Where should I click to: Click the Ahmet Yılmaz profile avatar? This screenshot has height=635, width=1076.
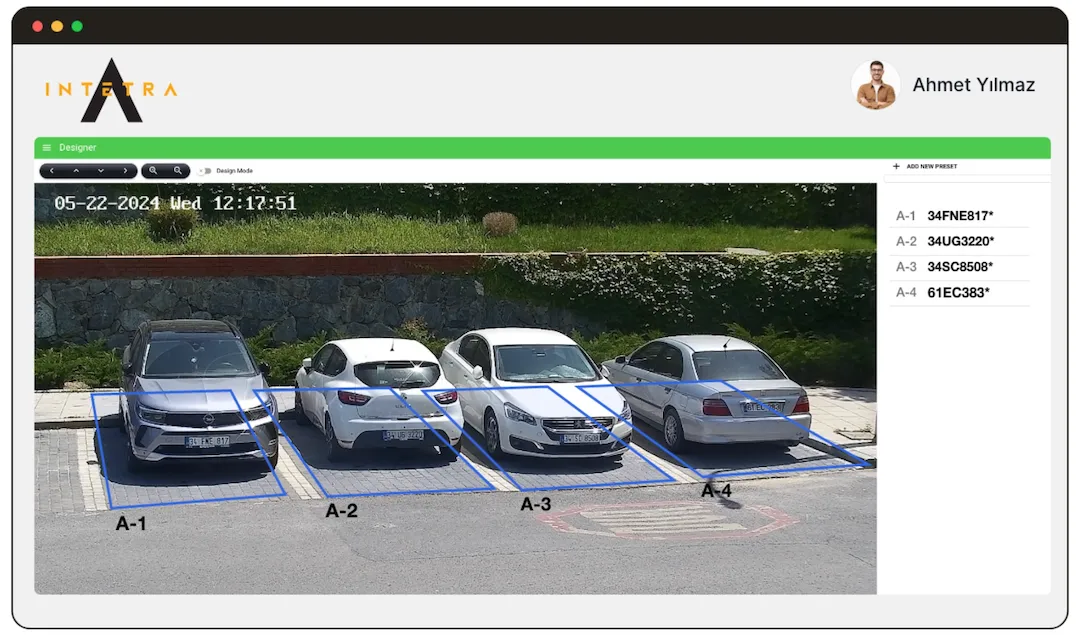pos(875,85)
